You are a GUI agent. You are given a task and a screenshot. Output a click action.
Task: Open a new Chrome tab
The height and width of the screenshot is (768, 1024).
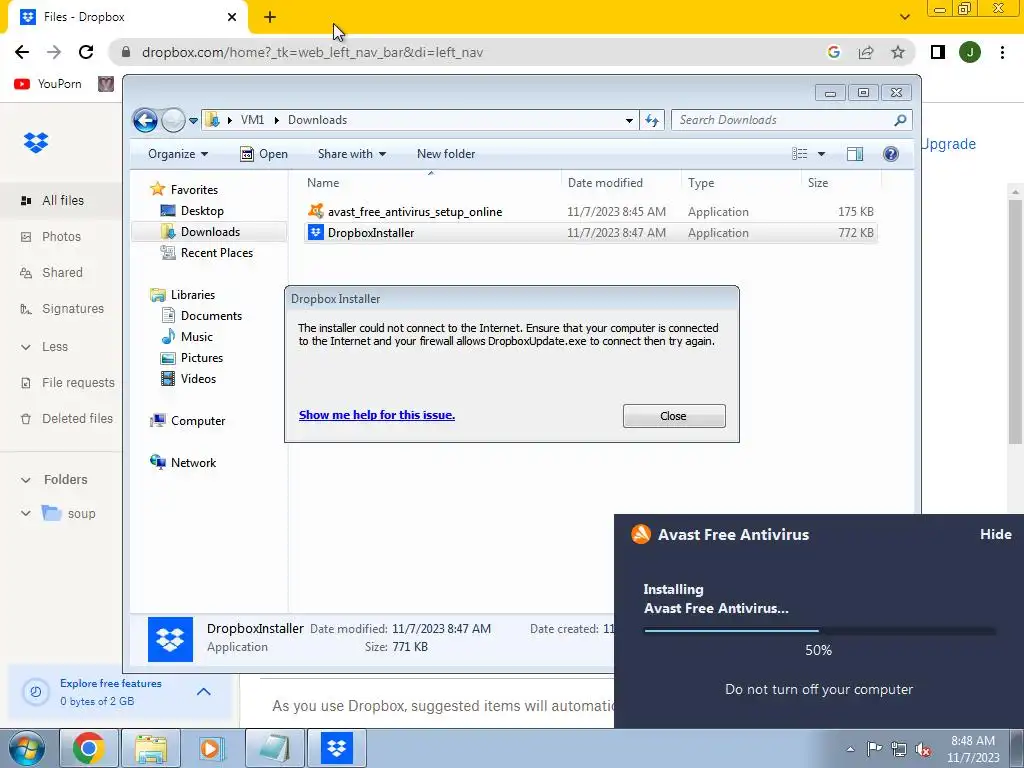pyautogui.click(x=270, y=18)
